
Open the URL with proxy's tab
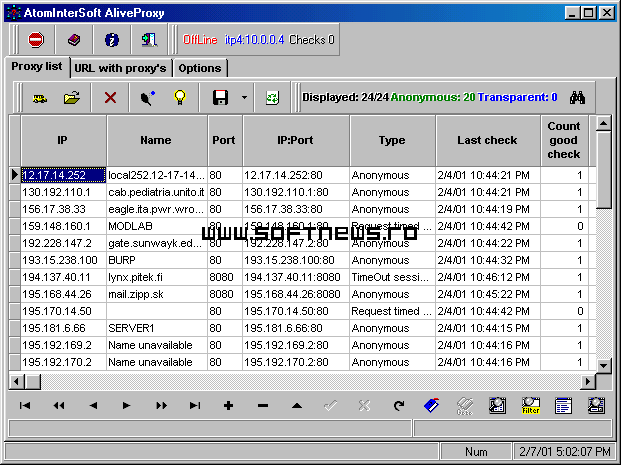[120, 68]
